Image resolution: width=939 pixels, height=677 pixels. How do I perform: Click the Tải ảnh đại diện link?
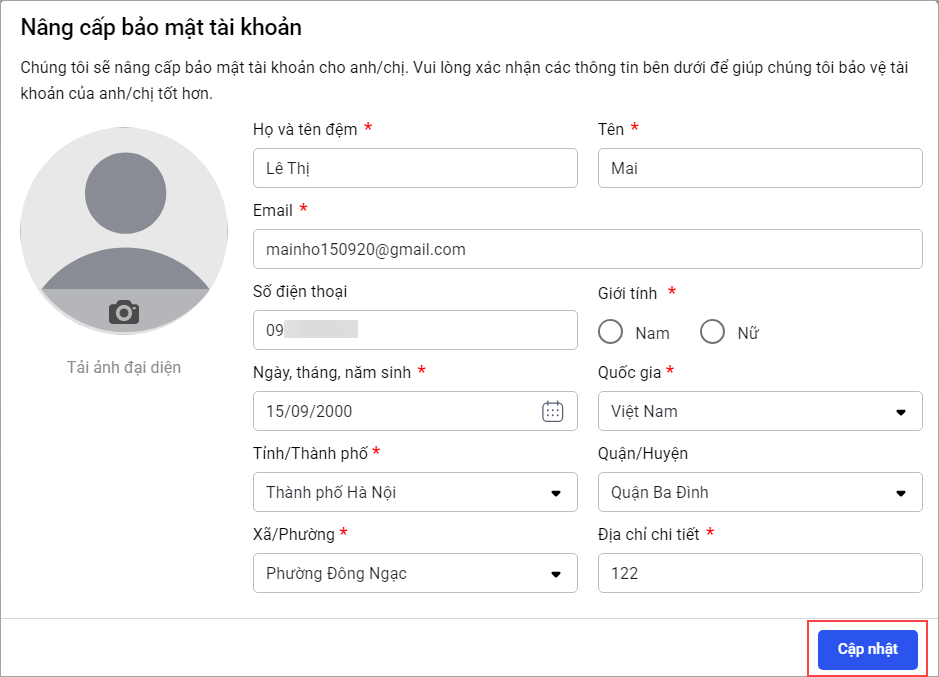click(x=124, y=367)
